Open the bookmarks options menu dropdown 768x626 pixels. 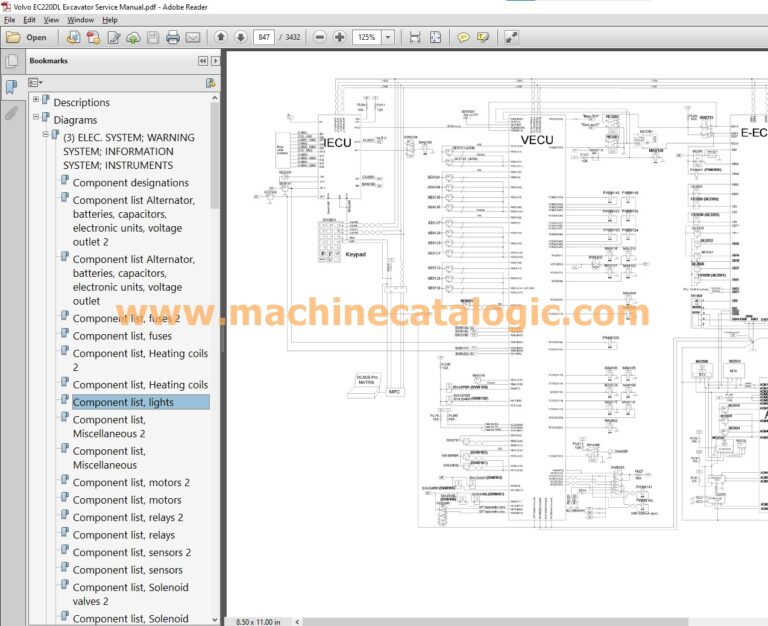point(35,83)
